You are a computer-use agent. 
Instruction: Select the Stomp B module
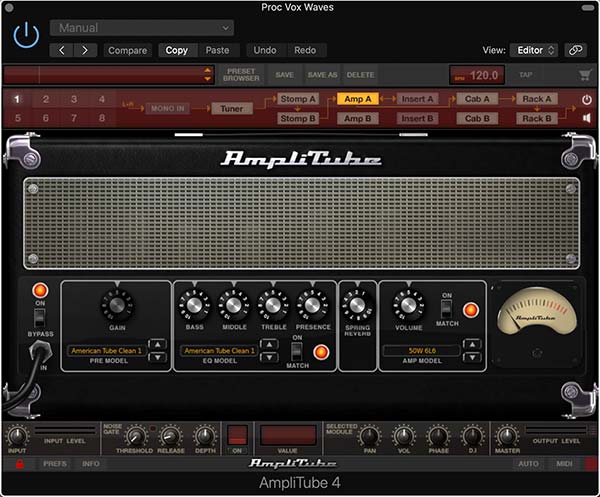pyautogui.click(x=298, y=119)
